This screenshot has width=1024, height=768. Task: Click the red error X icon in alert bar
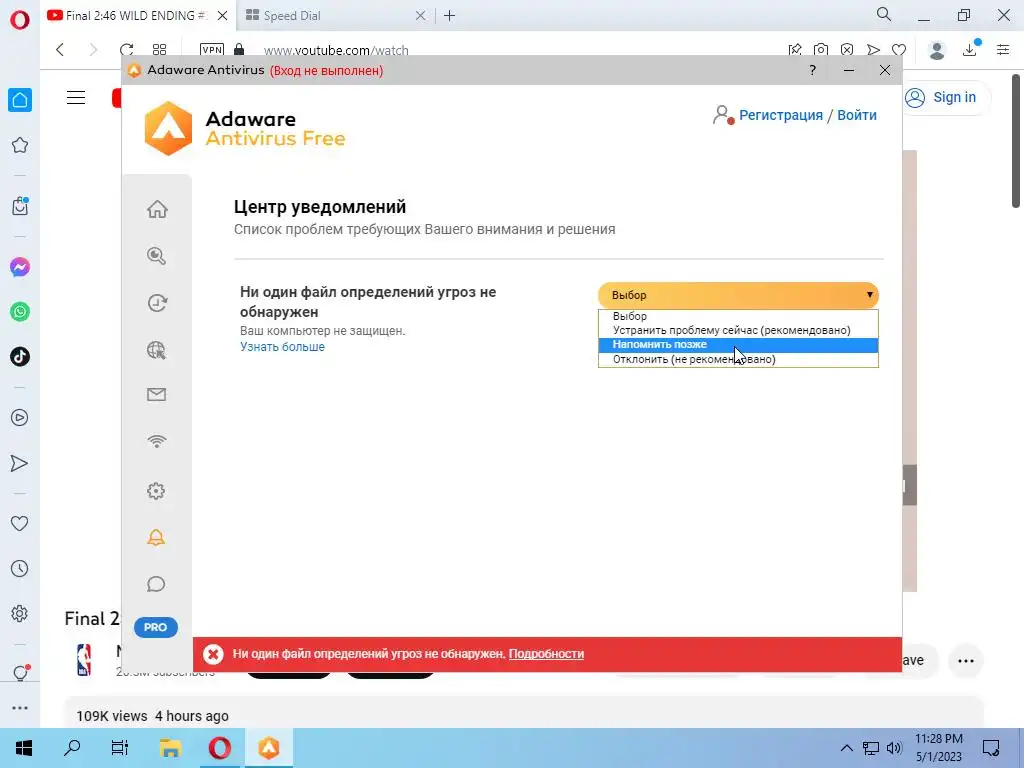pos(213,654)
